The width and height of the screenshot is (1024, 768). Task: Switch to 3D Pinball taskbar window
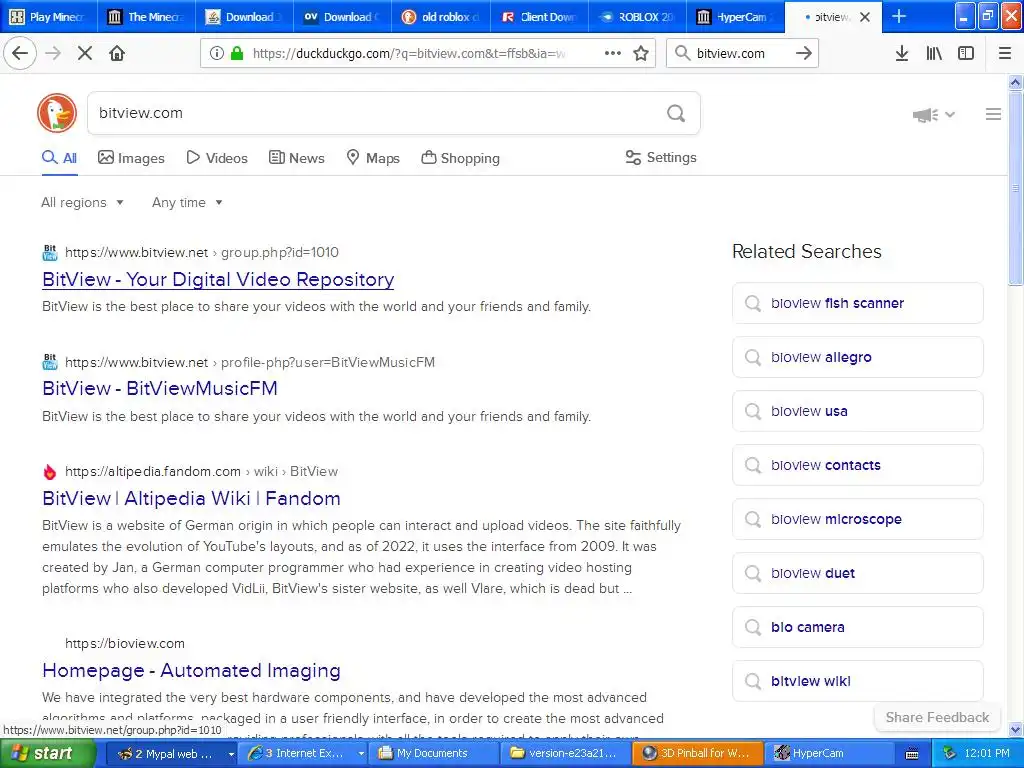point(696,754)
